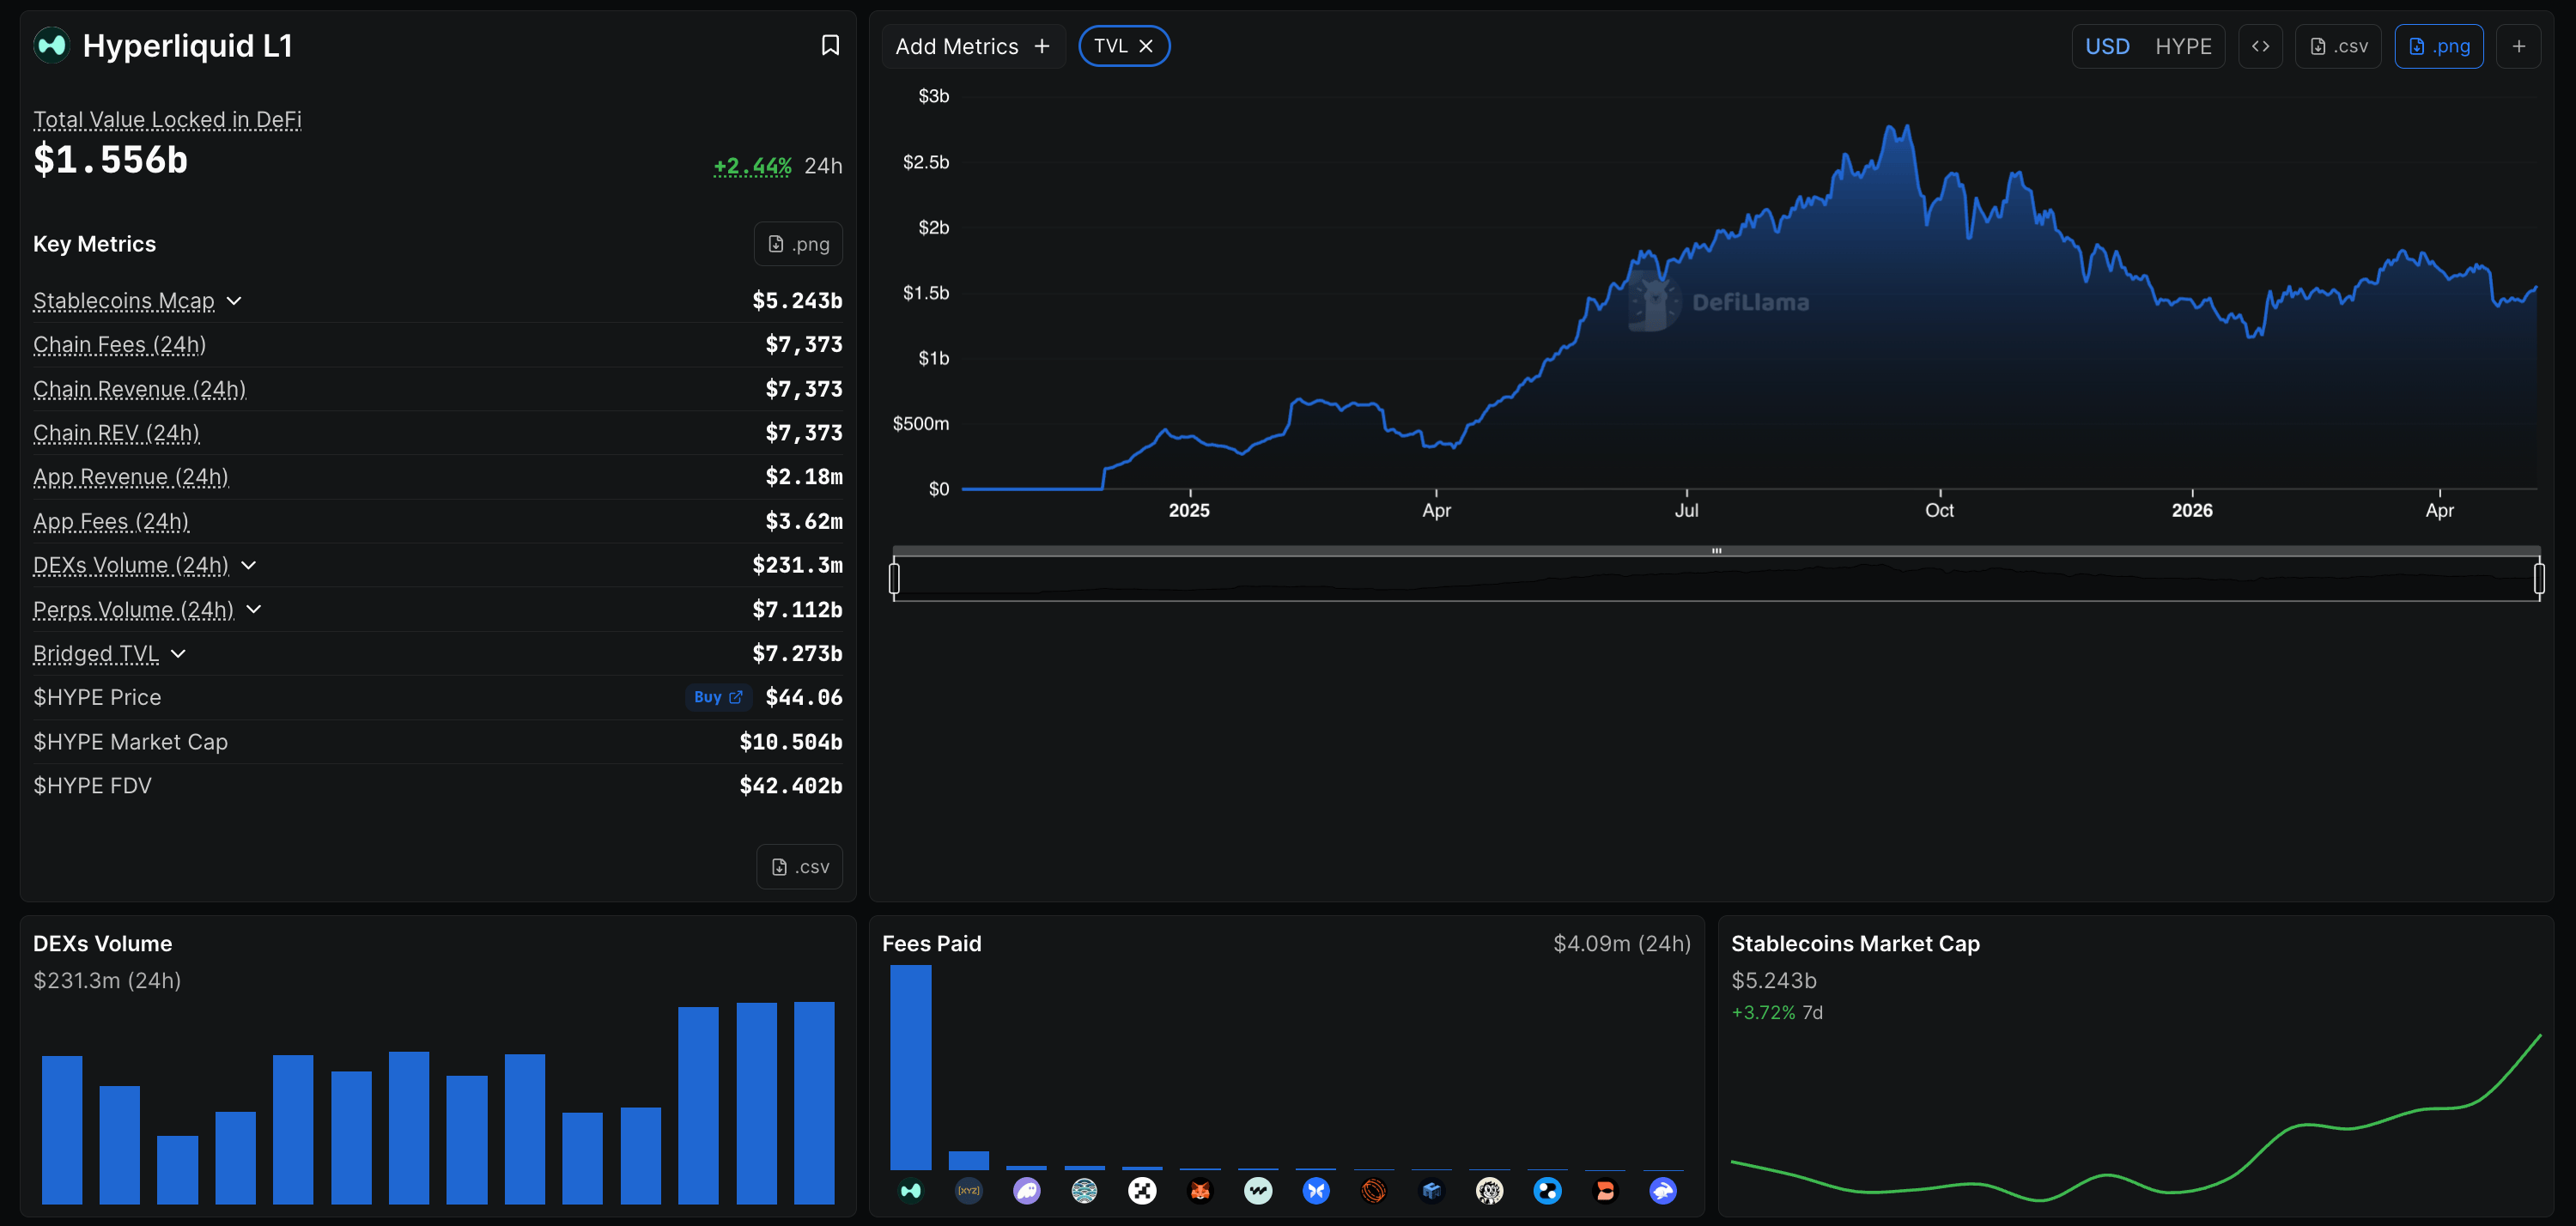Click the cartoon cat icon in Fees Paid
Viewport: 2576px width, 1226px height.
click(x=1489, y=1190)
